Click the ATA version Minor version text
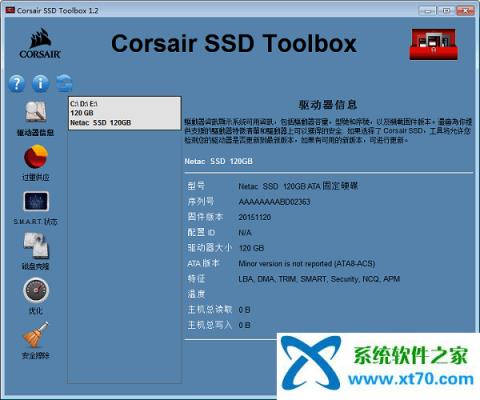Image resolution: width=480 pixels, height=400 pixels. 307,264
